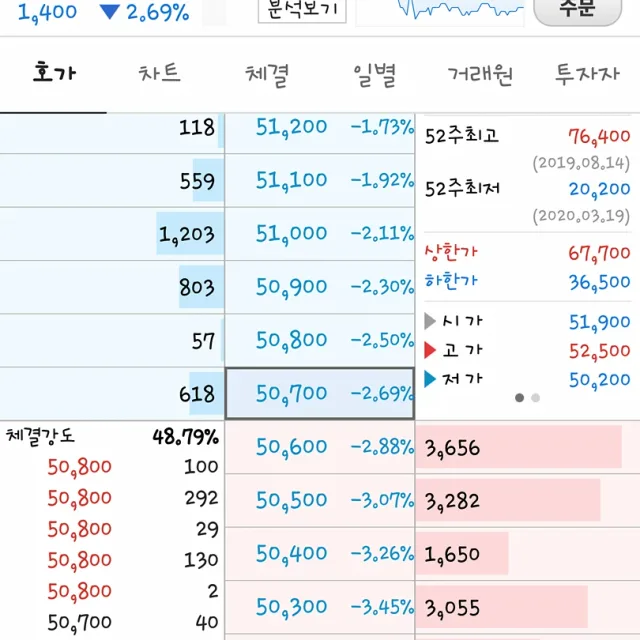Select the 51,000 ask price row
640x640 pixels.
(x=320, y=234)
